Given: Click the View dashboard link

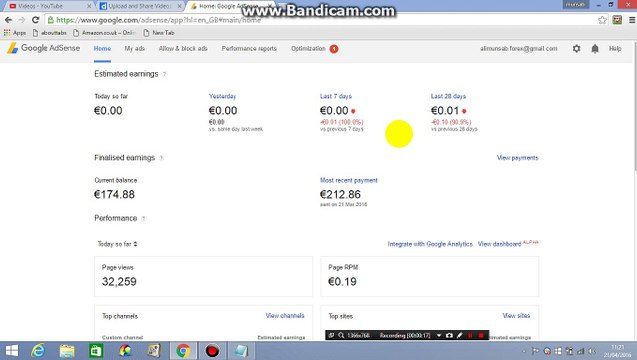Looking at the screenshot, I should pyautogui.click(x=499, y=244).
